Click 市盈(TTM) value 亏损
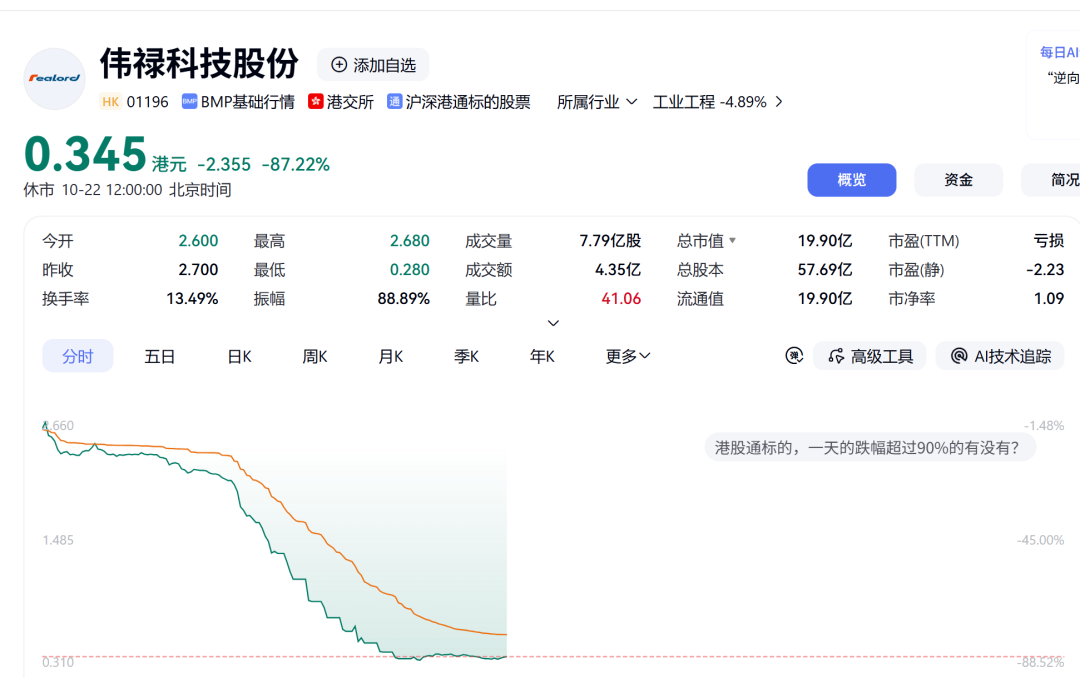This screenshot has width=1080, height=678. click(x=1049, y=240)
